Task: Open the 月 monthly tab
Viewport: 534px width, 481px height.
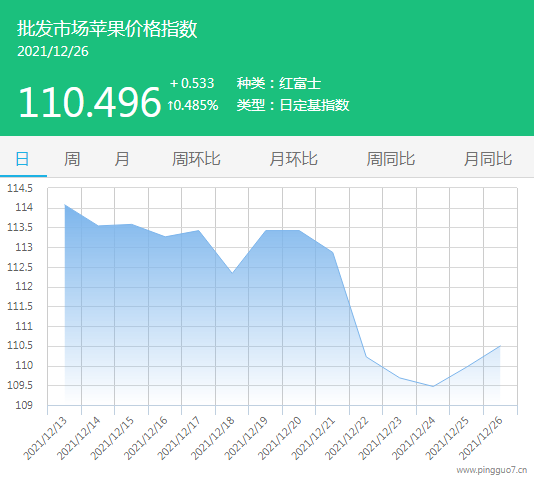Action: [122, 159]
